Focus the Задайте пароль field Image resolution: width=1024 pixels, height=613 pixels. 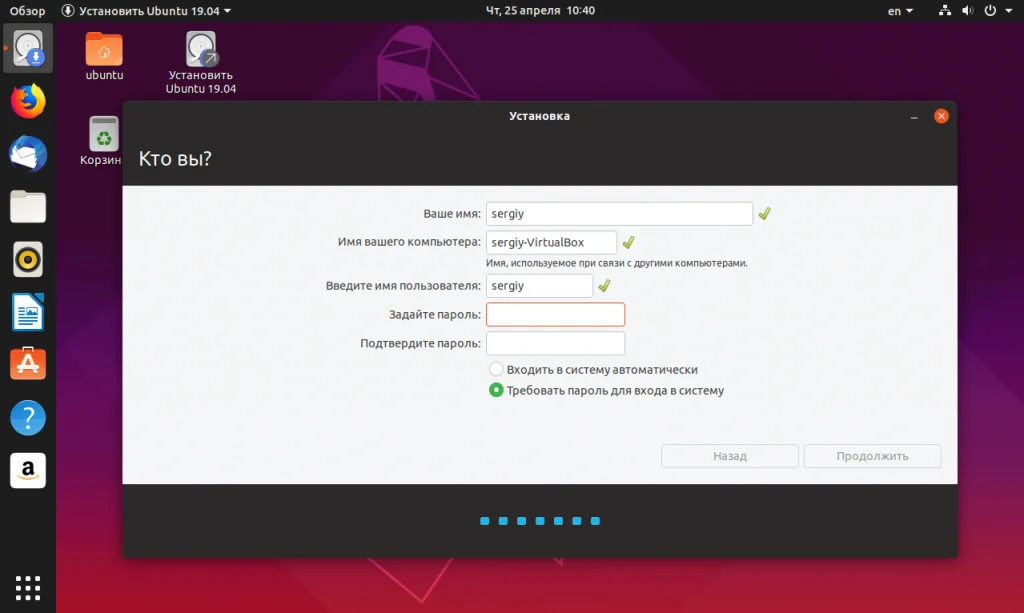[x=555, y=315]
